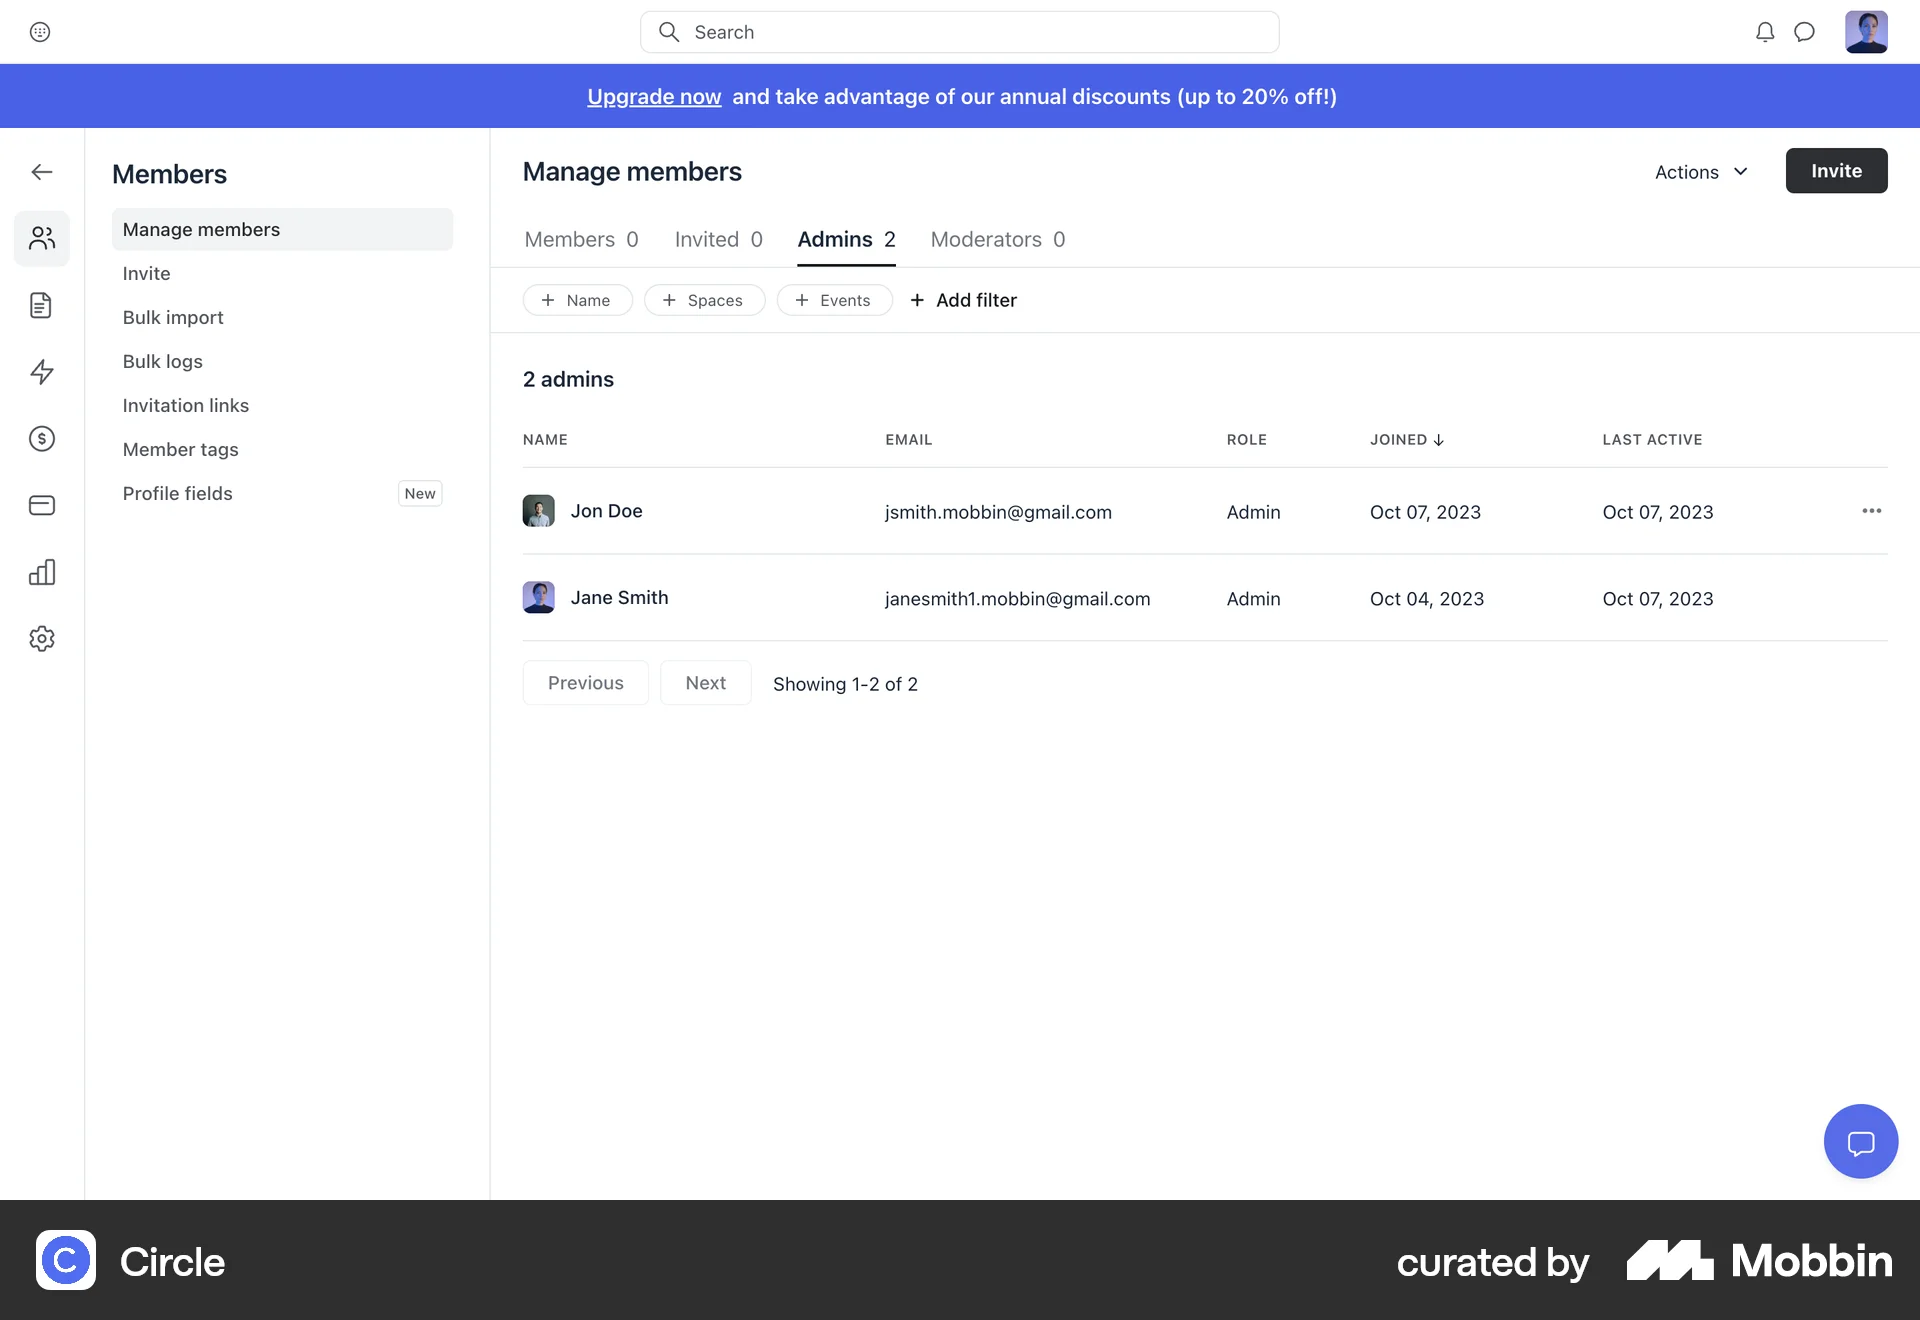Screen dimensions: 1920x1320
Task: Open the Actions dropdown menu
Action: tap(1700, 171)
